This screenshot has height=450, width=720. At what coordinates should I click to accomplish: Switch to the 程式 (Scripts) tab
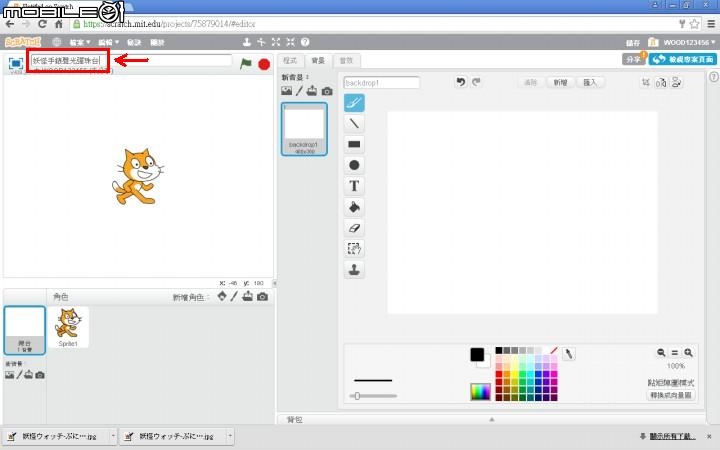[x=290, y=61]
